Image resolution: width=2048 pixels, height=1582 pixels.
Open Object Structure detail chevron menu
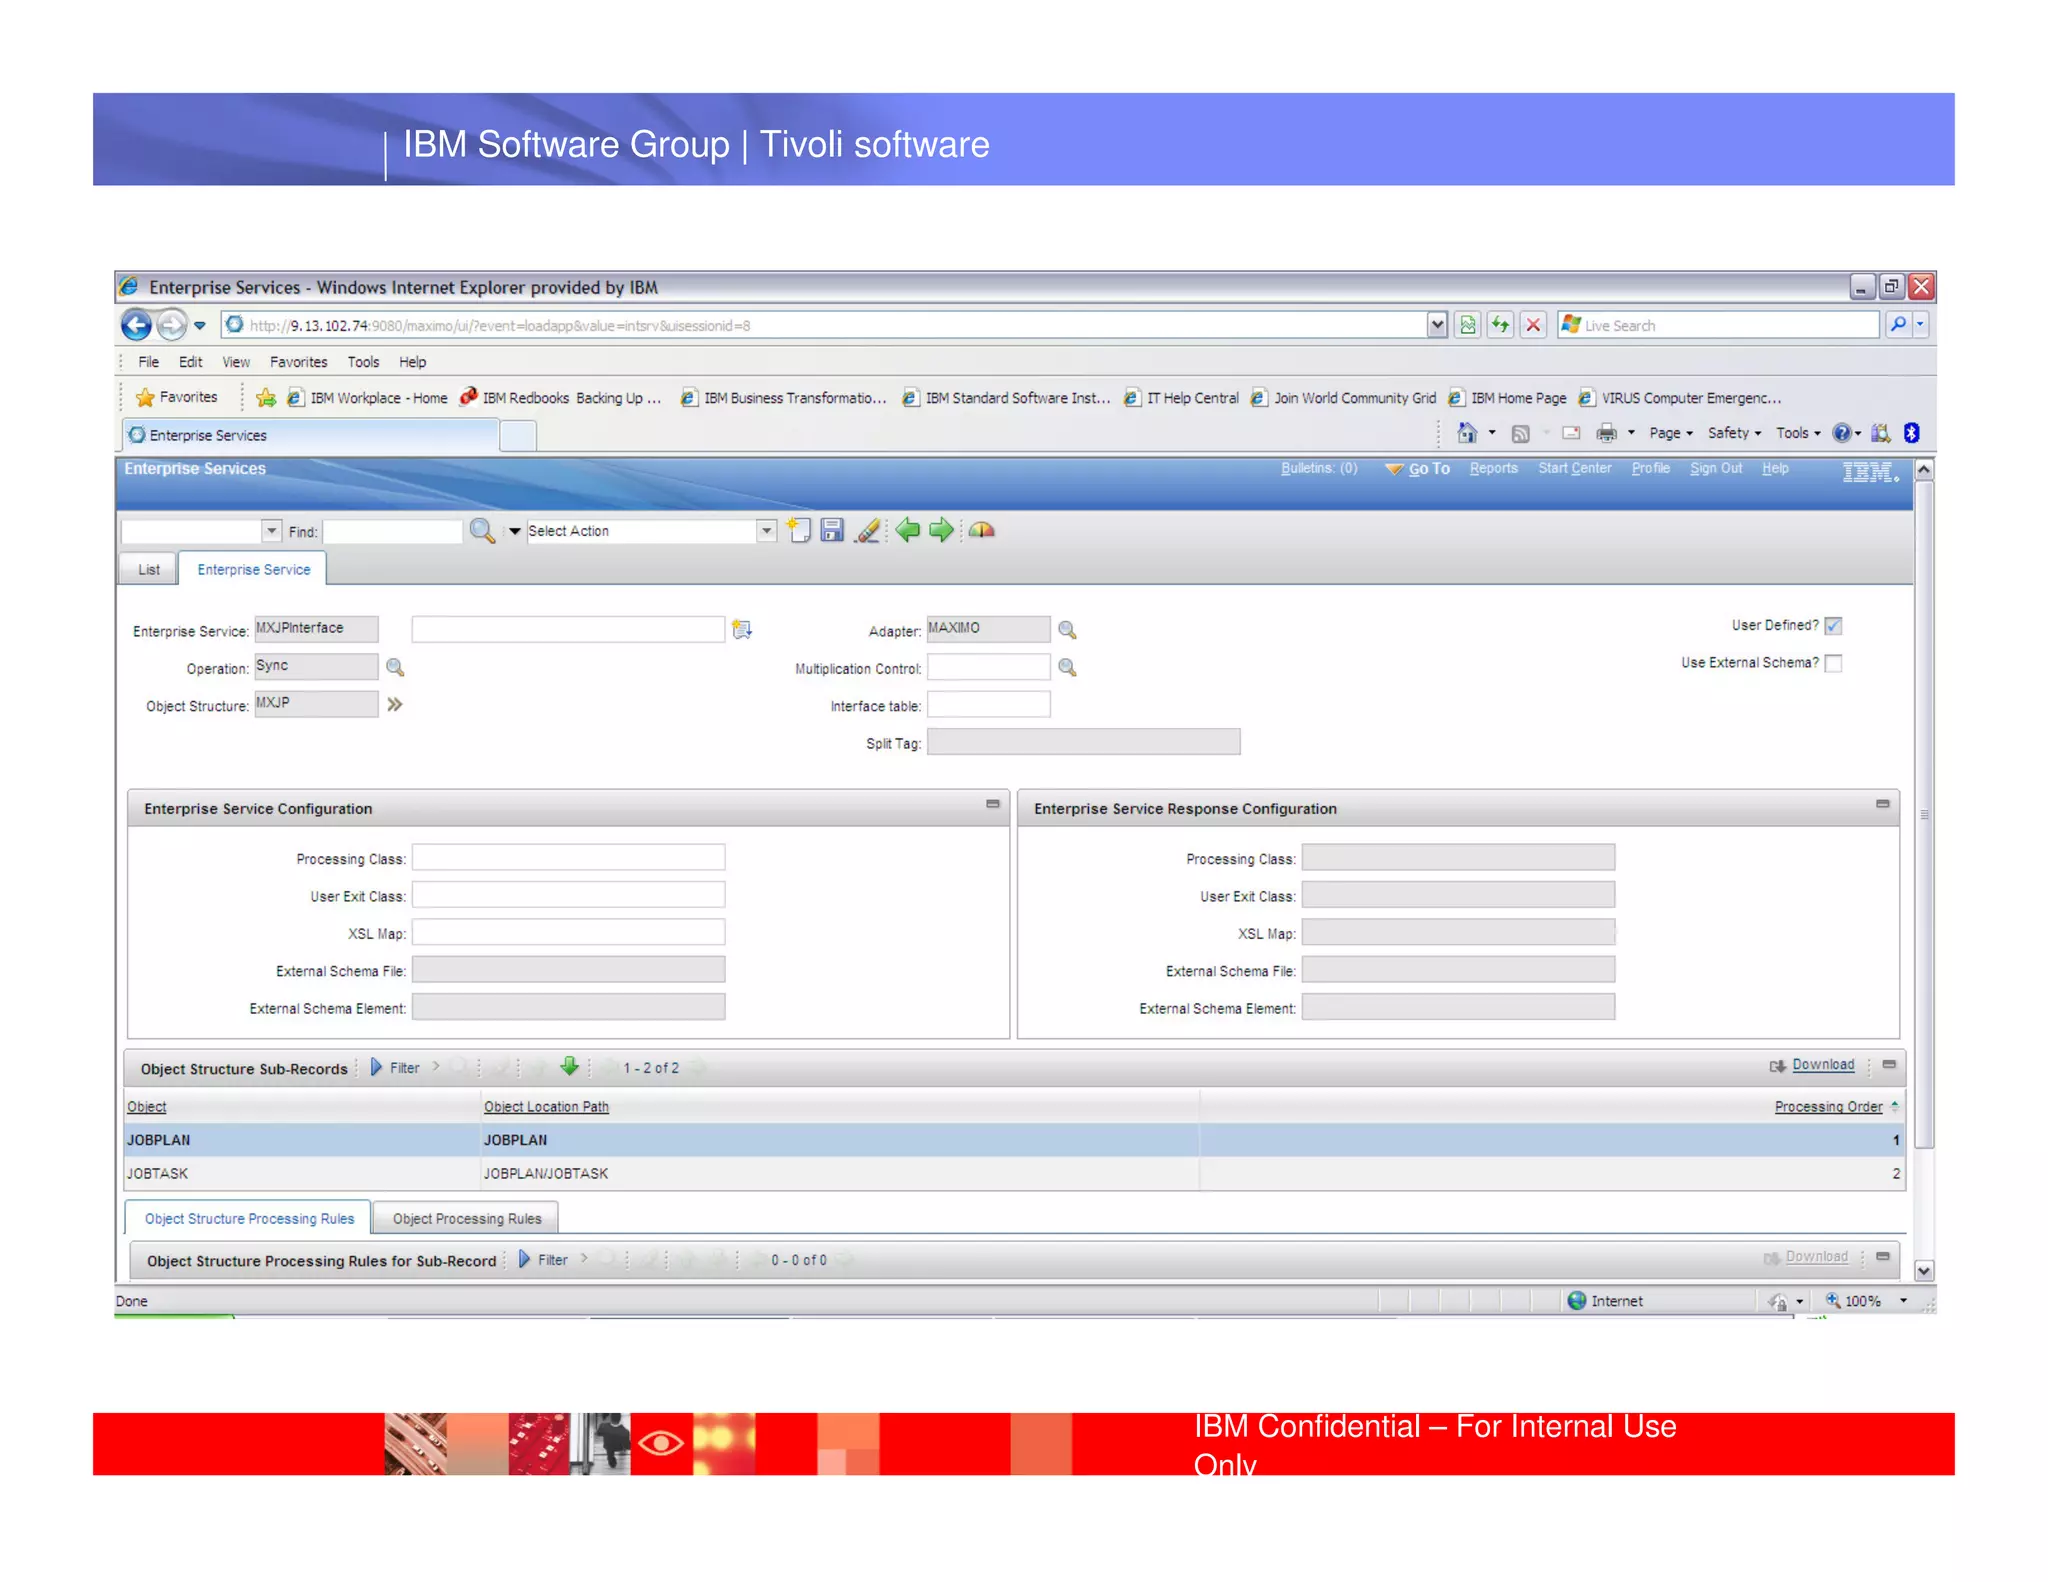coord(395,704)
